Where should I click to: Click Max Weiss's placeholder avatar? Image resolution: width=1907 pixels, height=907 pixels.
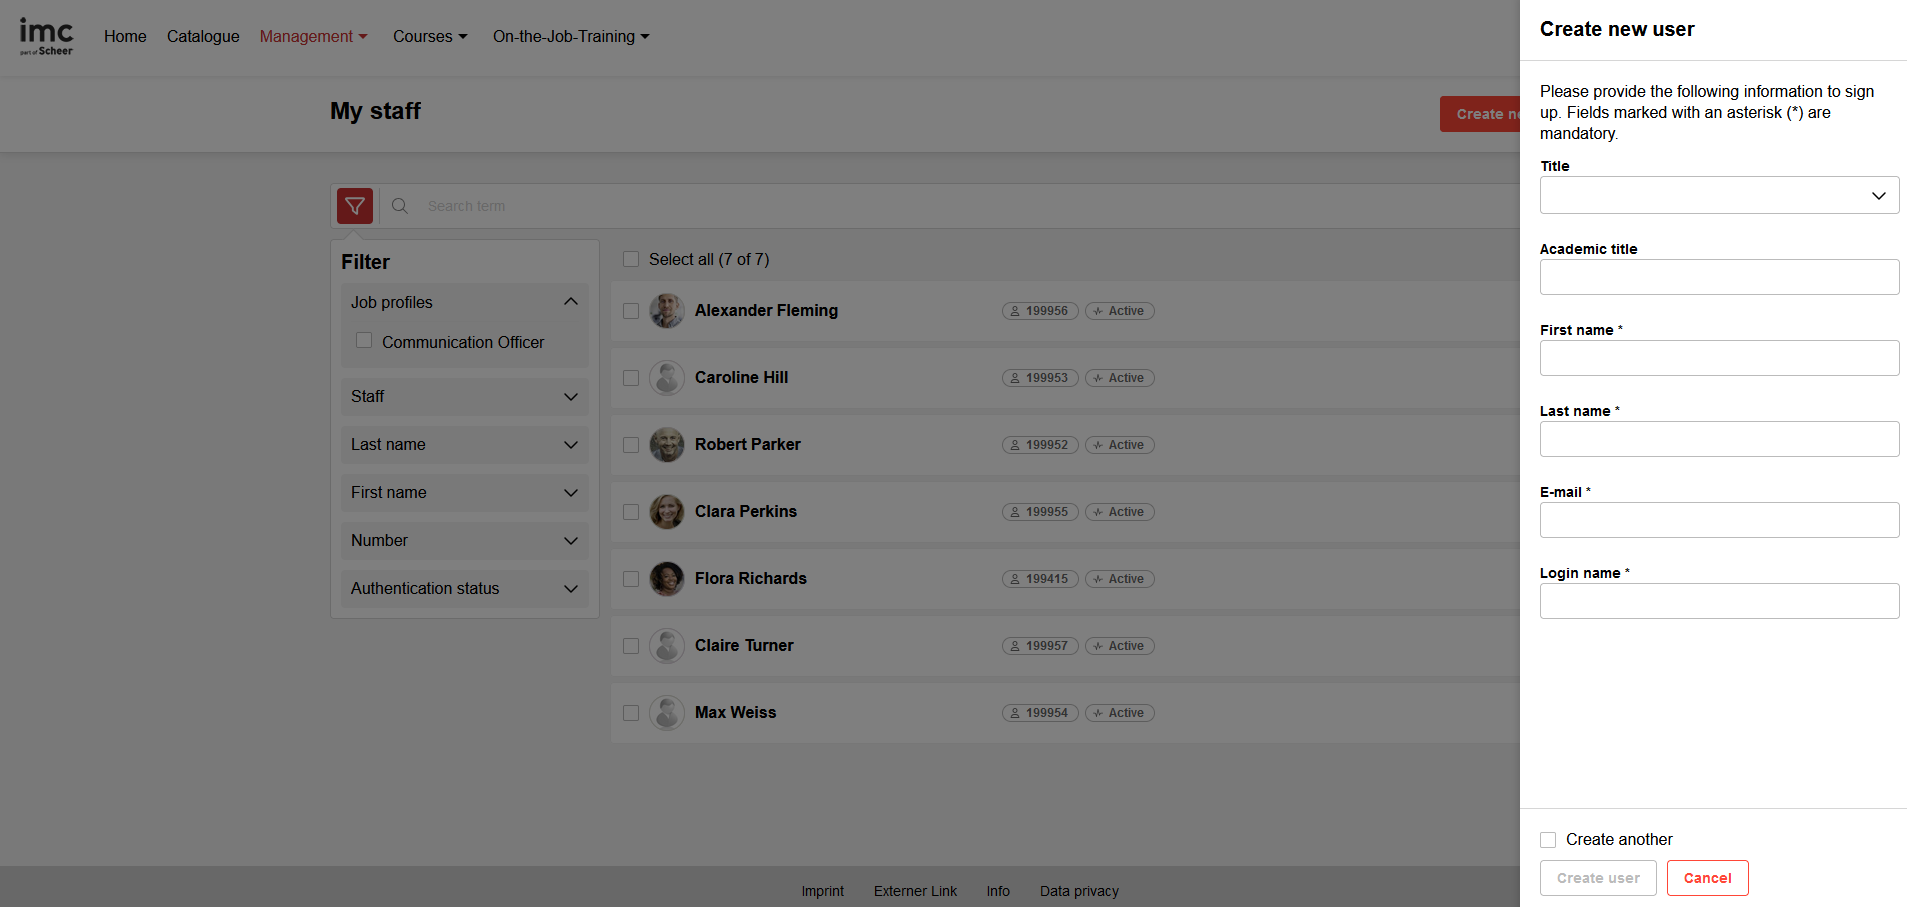(667, 713)
